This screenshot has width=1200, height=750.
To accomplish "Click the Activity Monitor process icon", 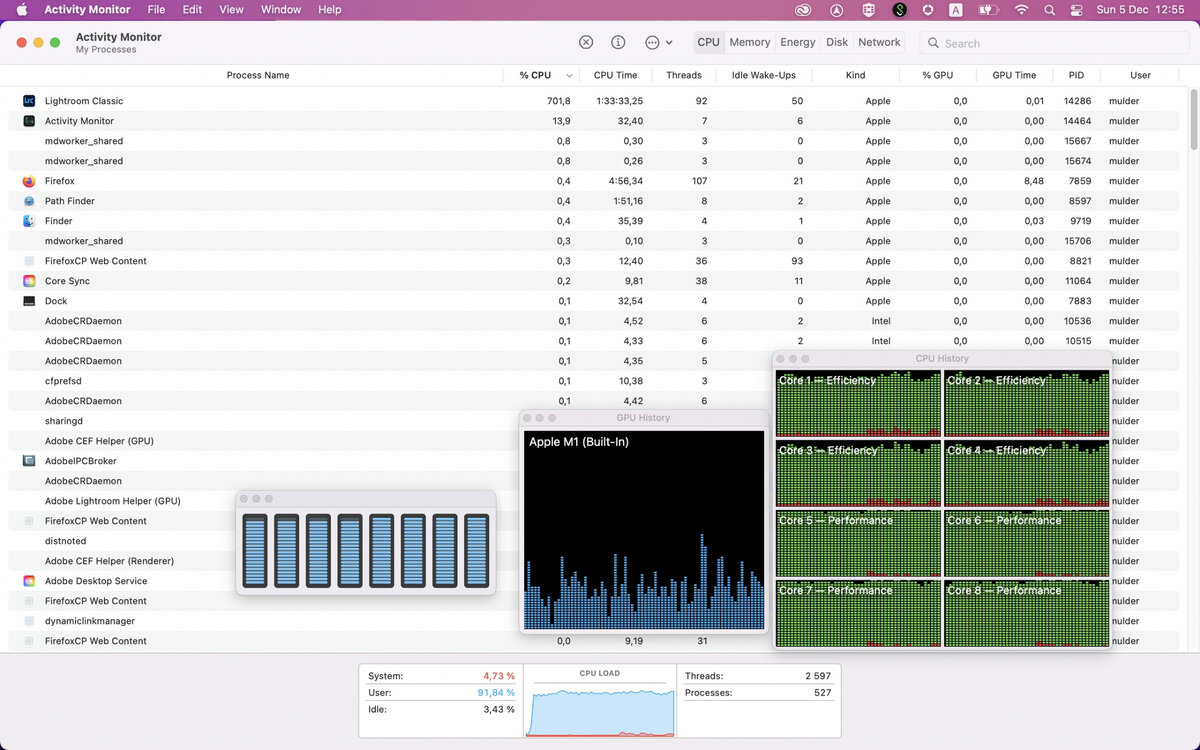I will 29,121.
